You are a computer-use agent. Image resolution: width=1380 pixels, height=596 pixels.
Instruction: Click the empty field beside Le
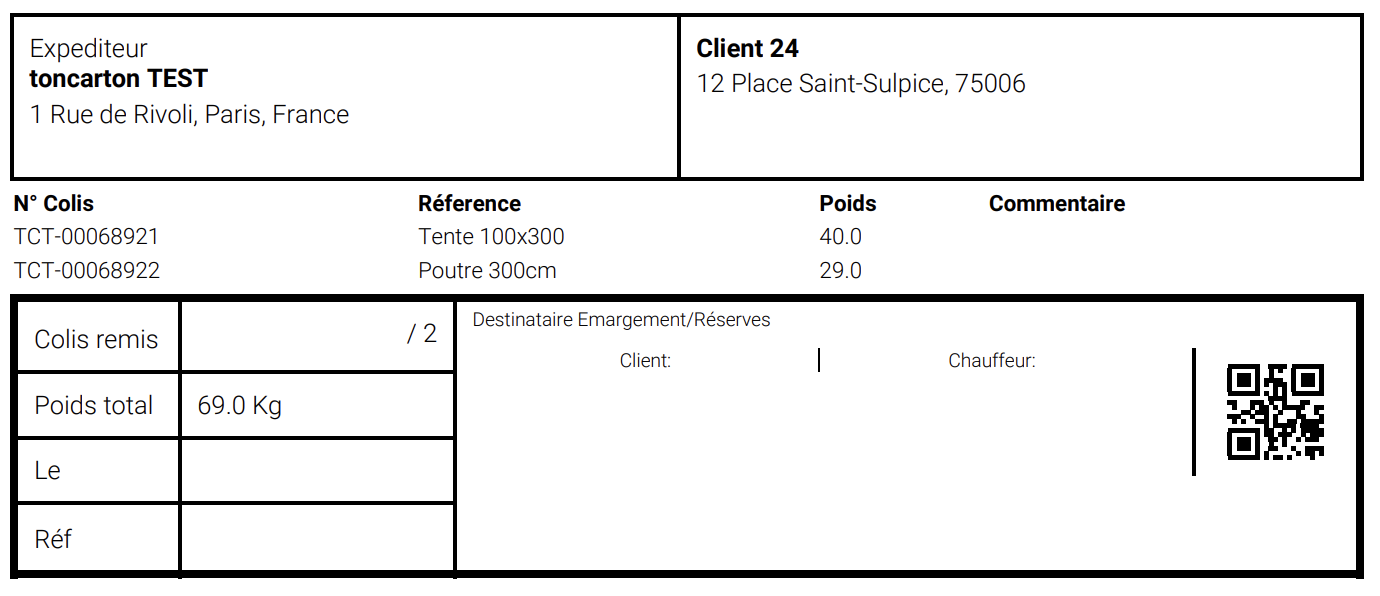point(317,471)
